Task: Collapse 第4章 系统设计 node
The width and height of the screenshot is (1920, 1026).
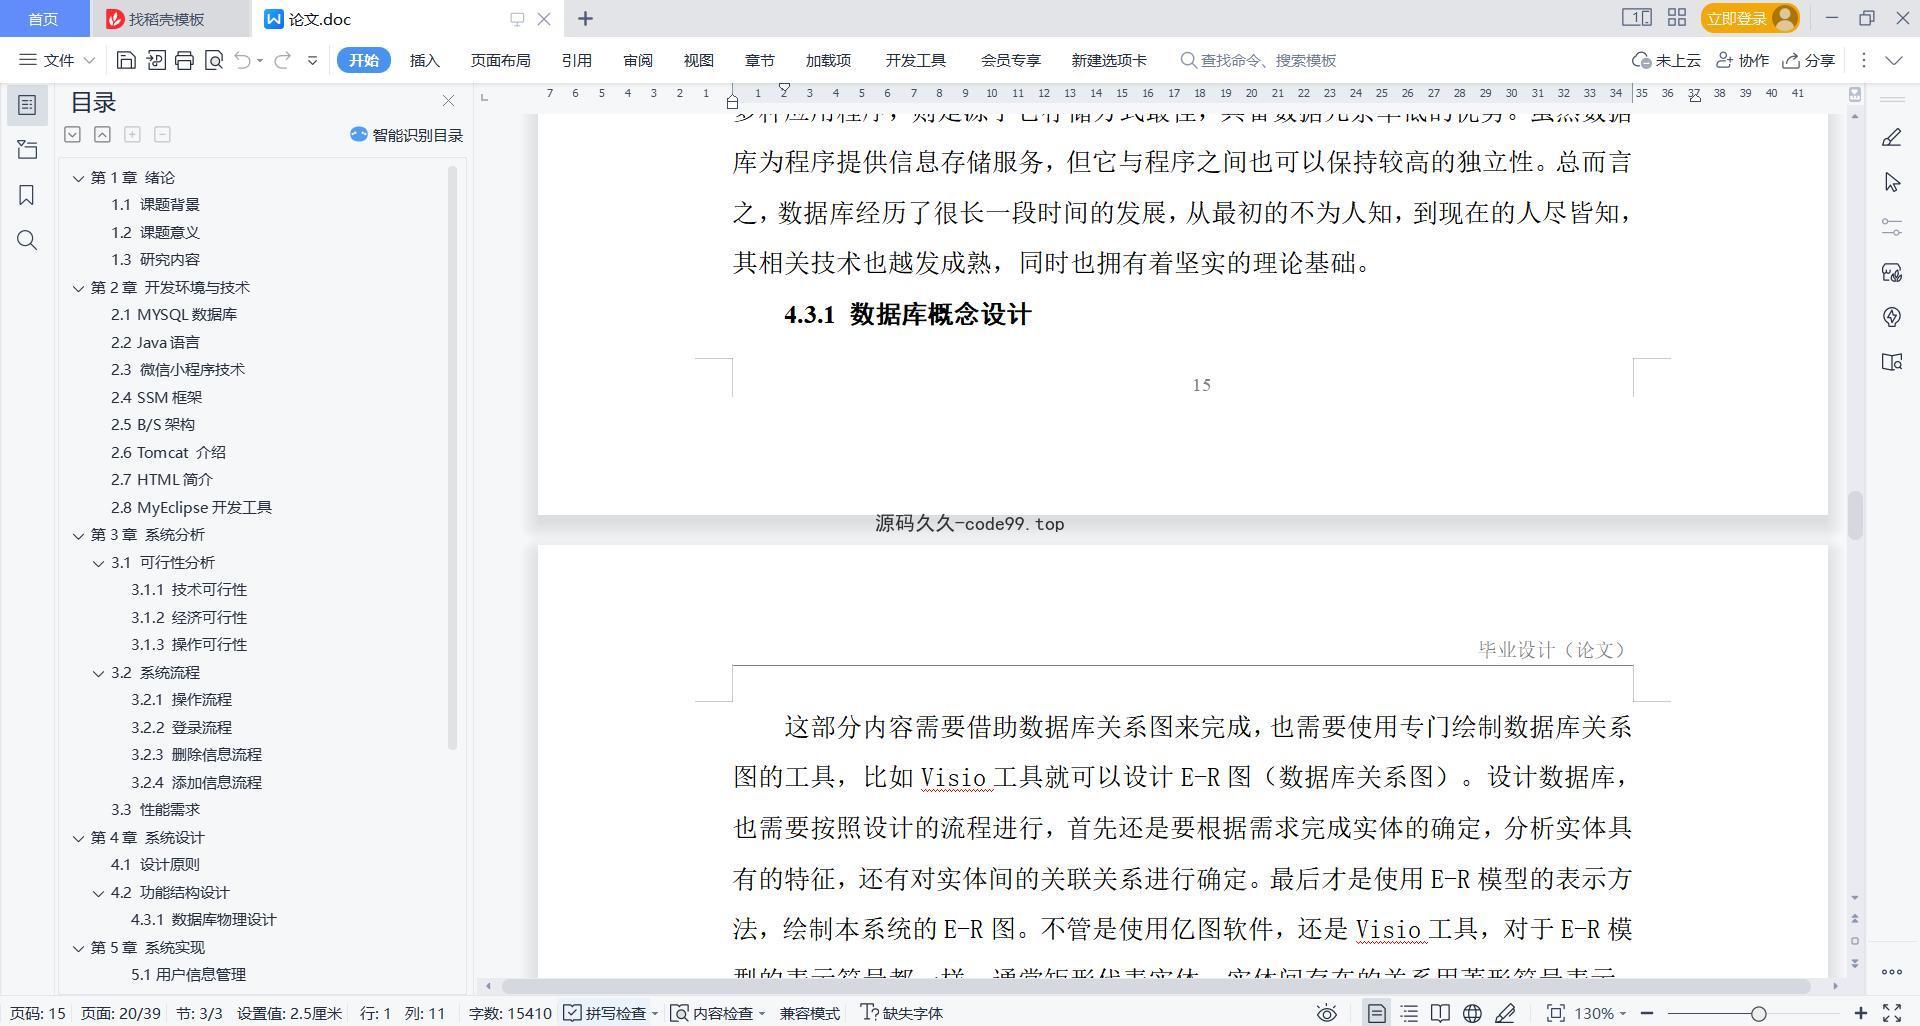Action: tap(78, 838)
